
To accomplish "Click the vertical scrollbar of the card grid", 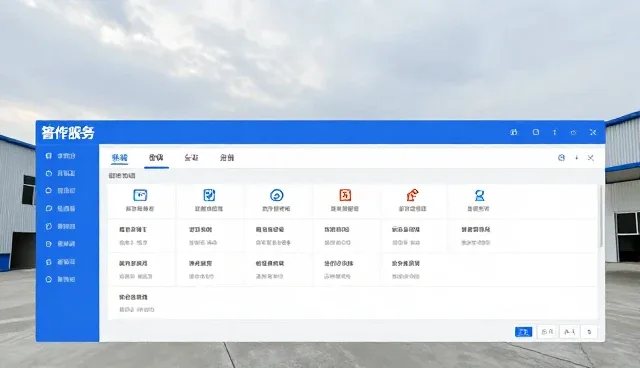I will tap(601, 216).
